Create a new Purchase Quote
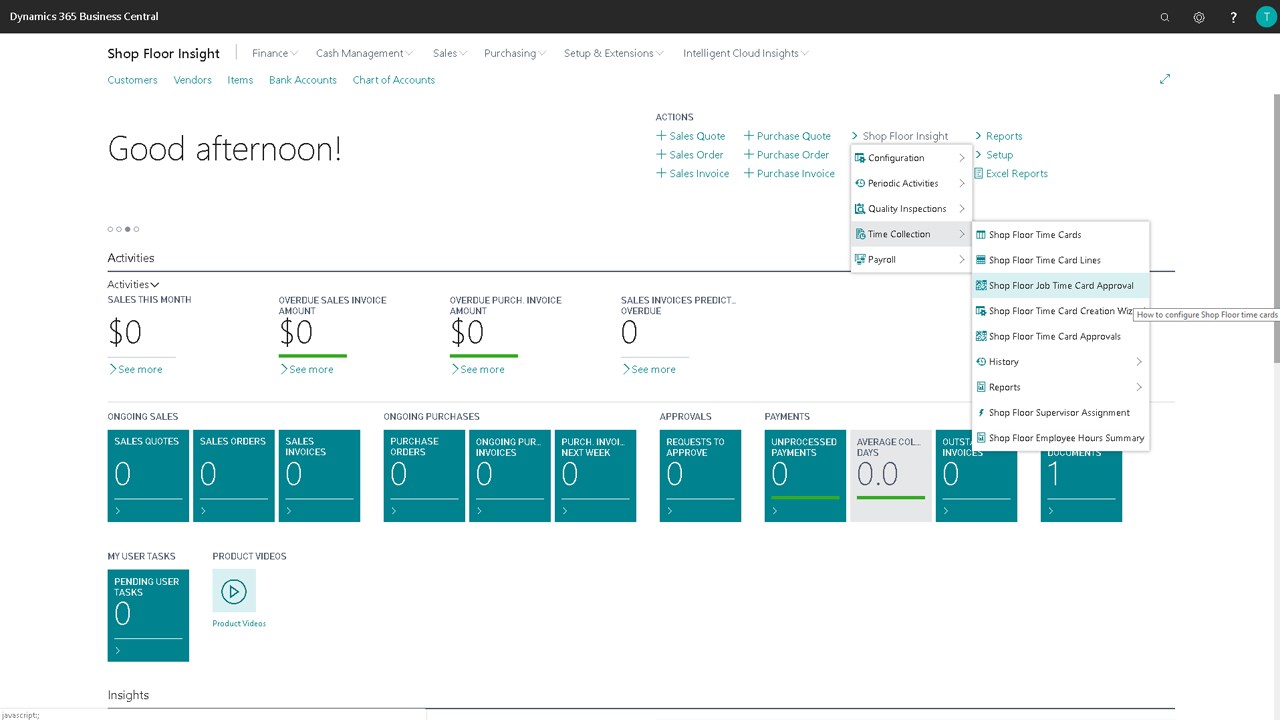The height and width of the screenshot is (720, 1280). (x=788, y=136)
